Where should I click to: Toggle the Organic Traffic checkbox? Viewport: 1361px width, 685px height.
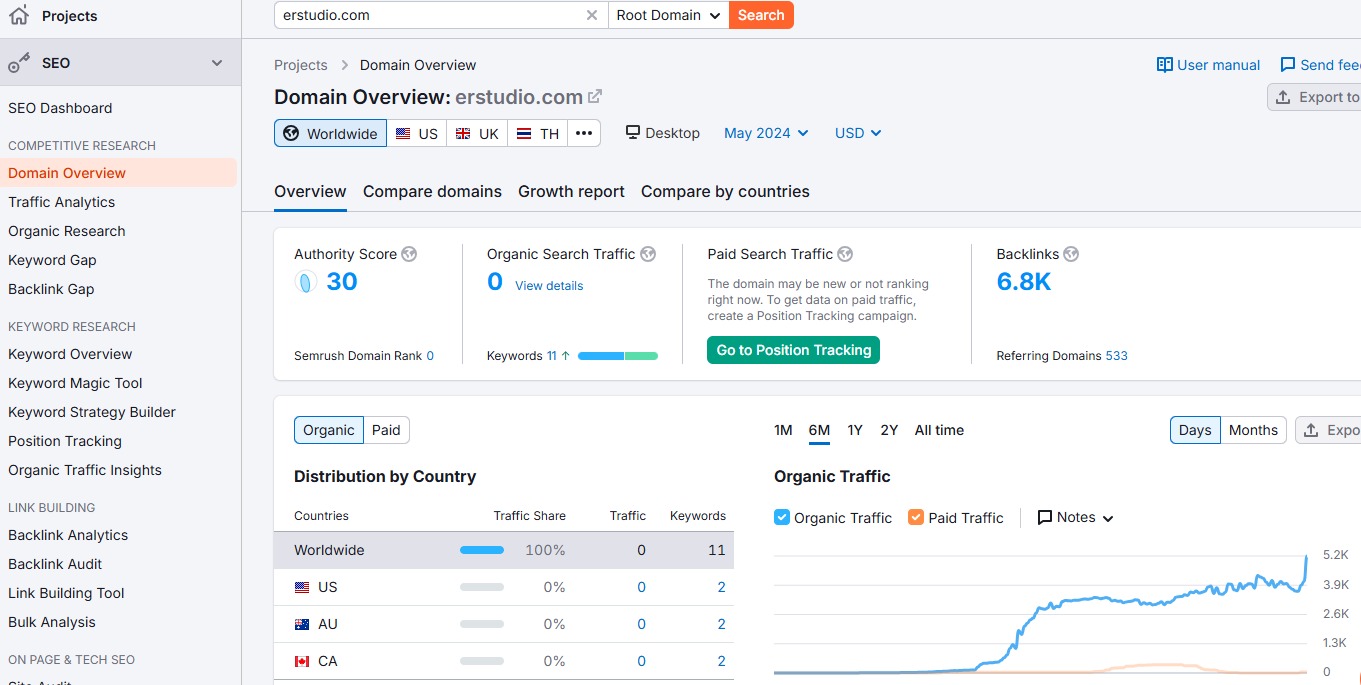click(x=782, y=517)
